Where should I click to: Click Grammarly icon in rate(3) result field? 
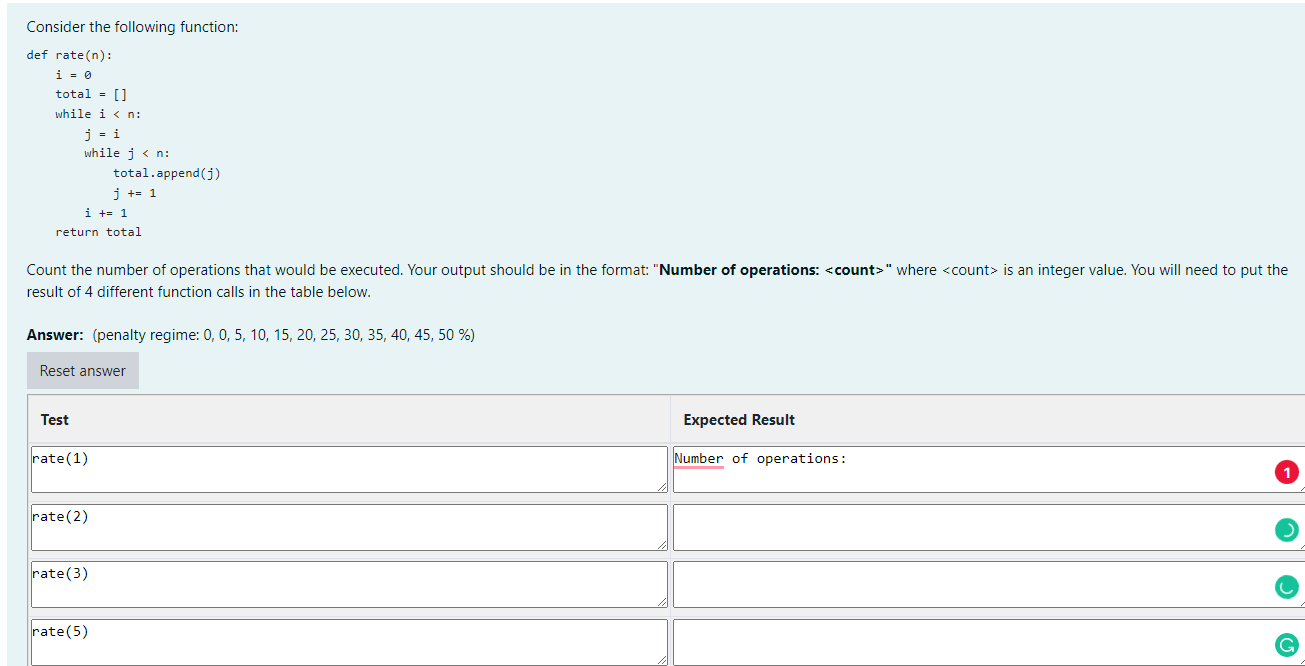pos(1287,587)
